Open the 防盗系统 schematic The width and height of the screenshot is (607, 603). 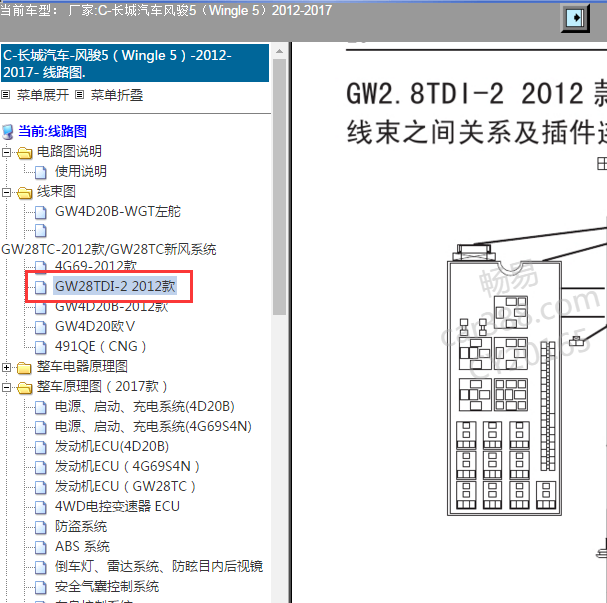81,526
